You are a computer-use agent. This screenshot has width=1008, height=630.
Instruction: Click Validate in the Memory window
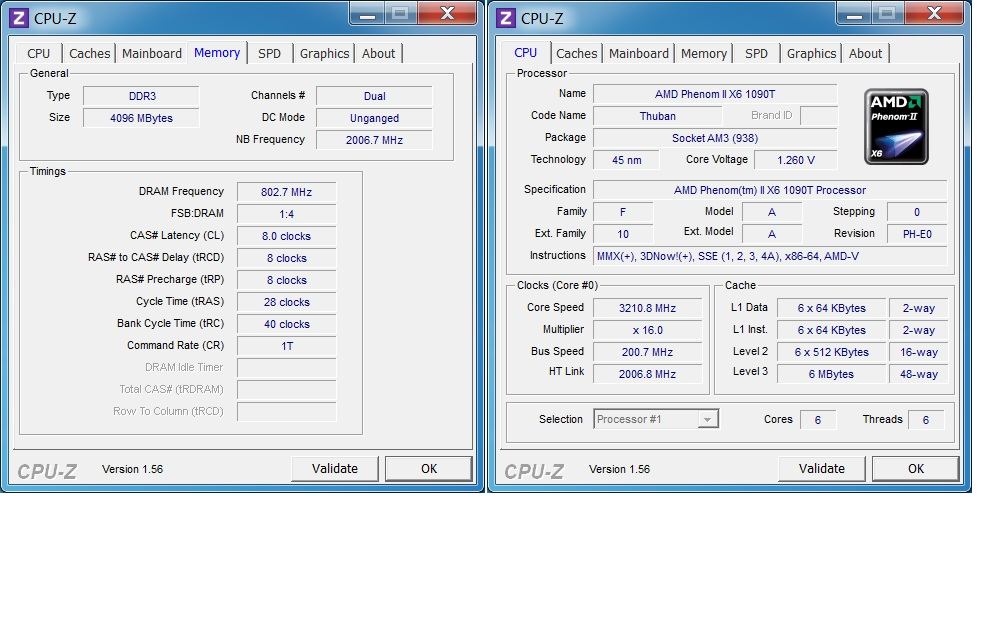click(x=335, y=469)
